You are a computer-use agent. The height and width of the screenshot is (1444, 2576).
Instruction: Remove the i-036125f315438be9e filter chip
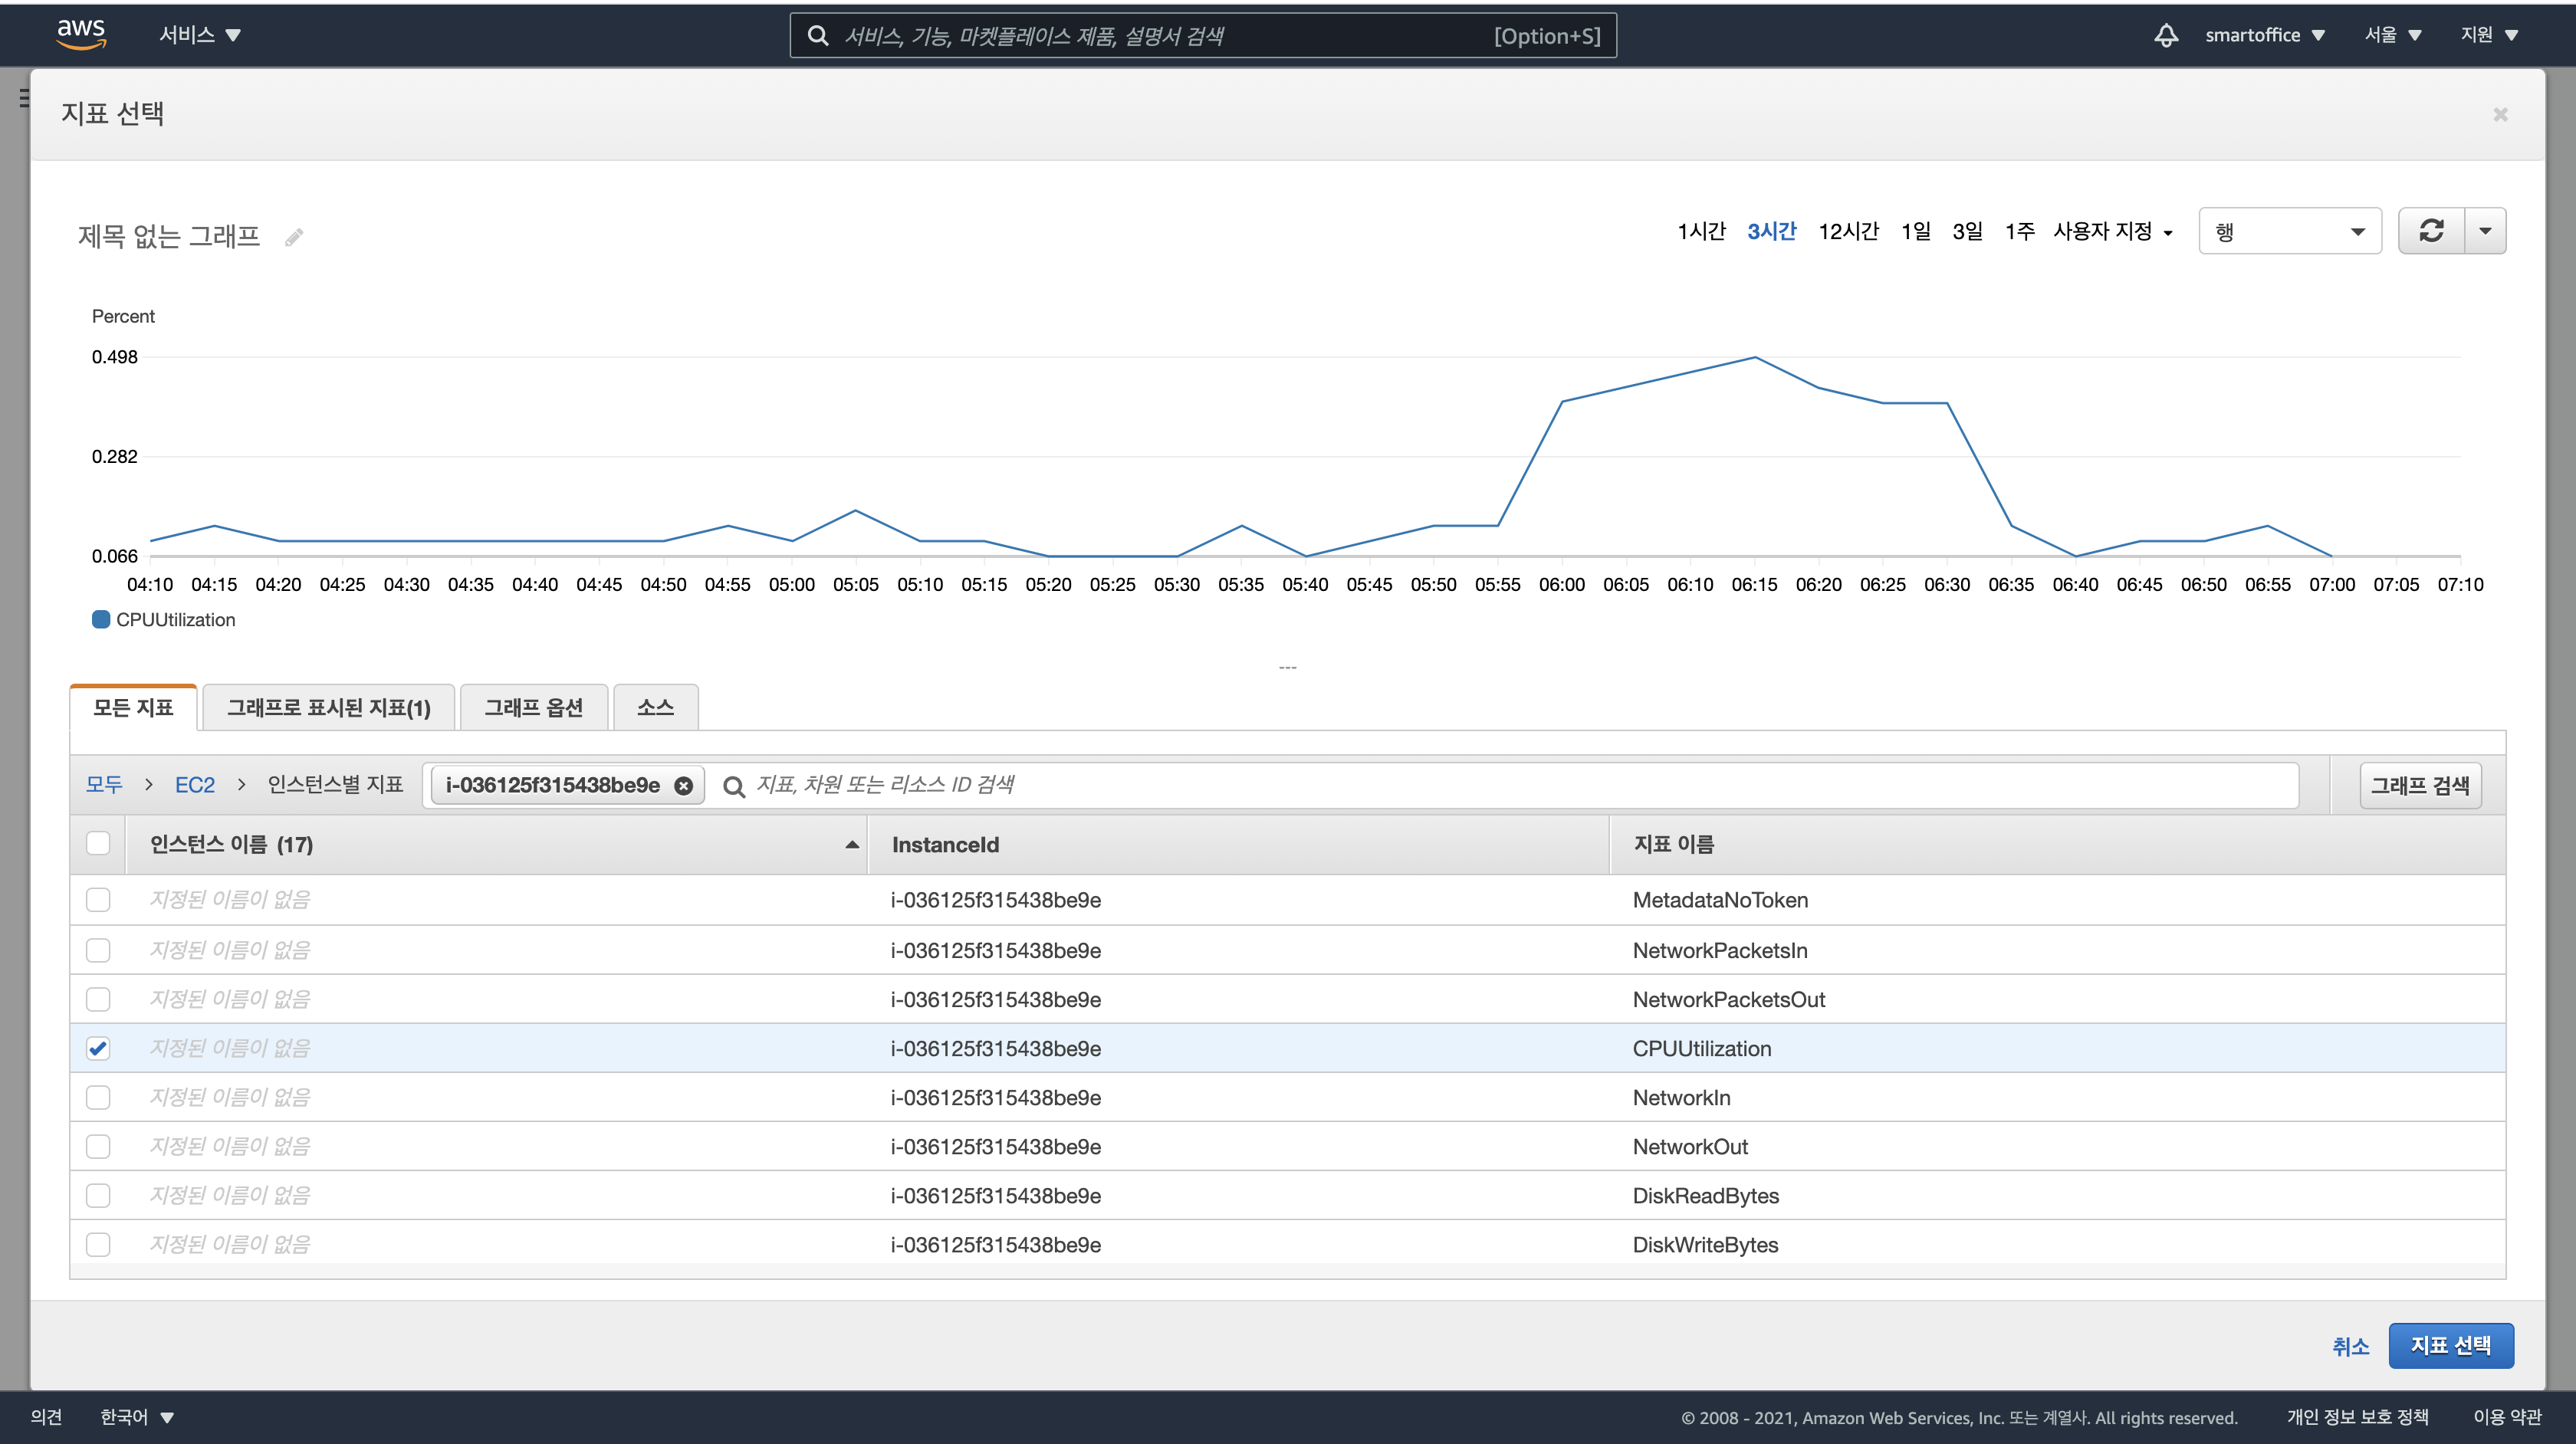click(x=684, y=786)
